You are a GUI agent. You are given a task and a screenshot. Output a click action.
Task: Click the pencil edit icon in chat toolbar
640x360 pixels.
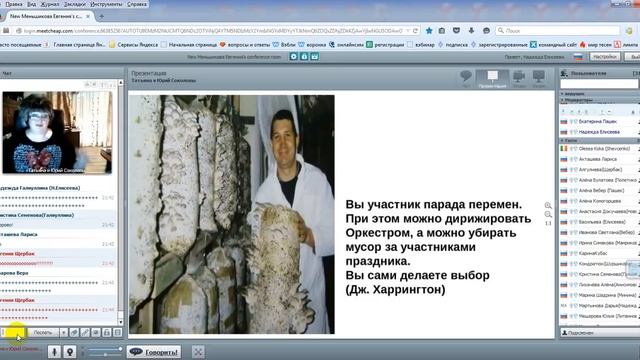[85, 333]
